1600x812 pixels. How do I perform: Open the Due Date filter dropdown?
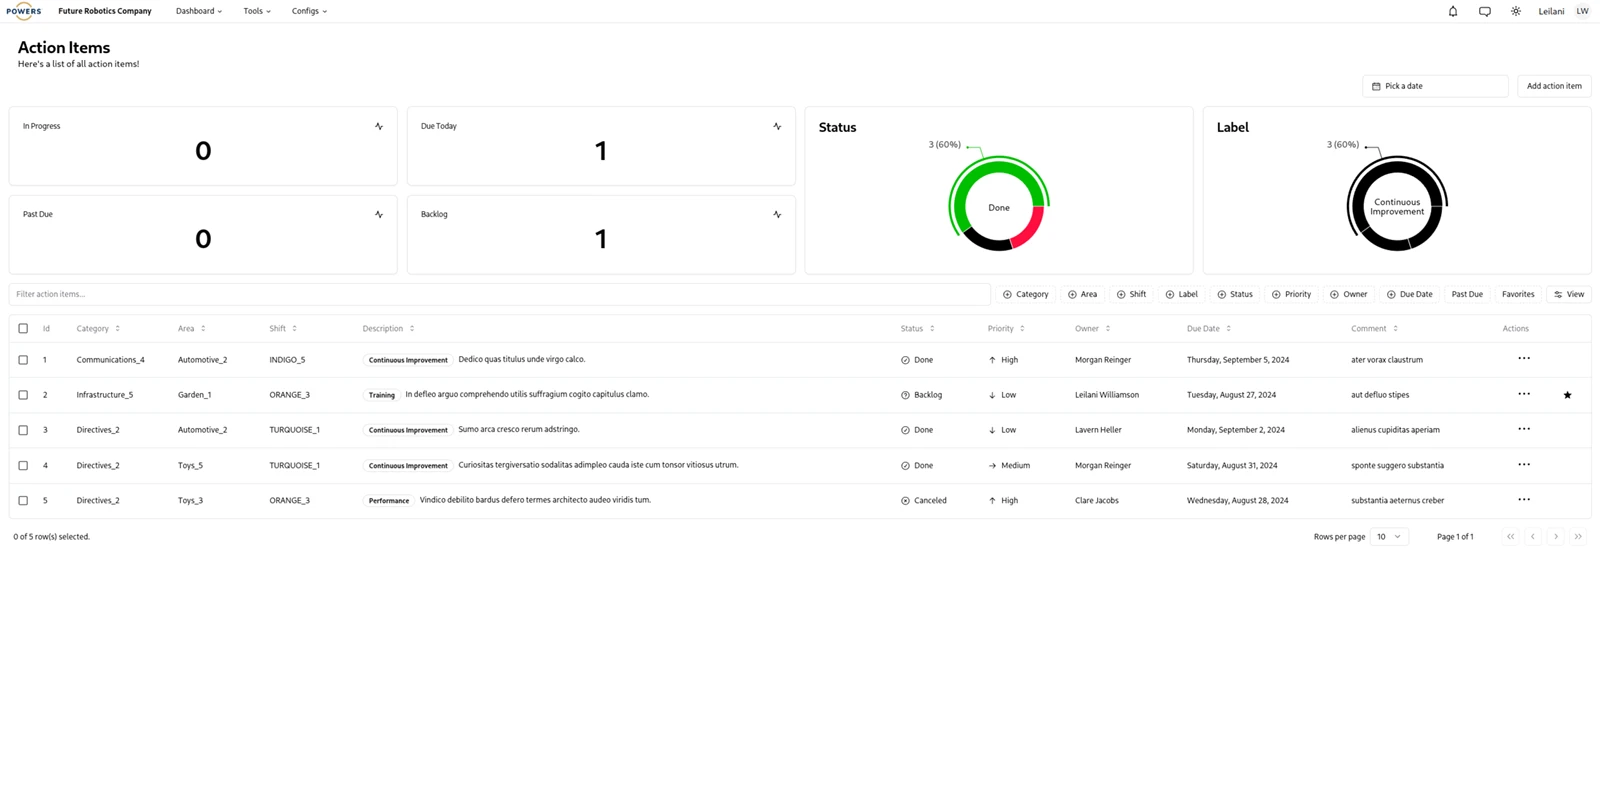click(x=1410, y=294)
